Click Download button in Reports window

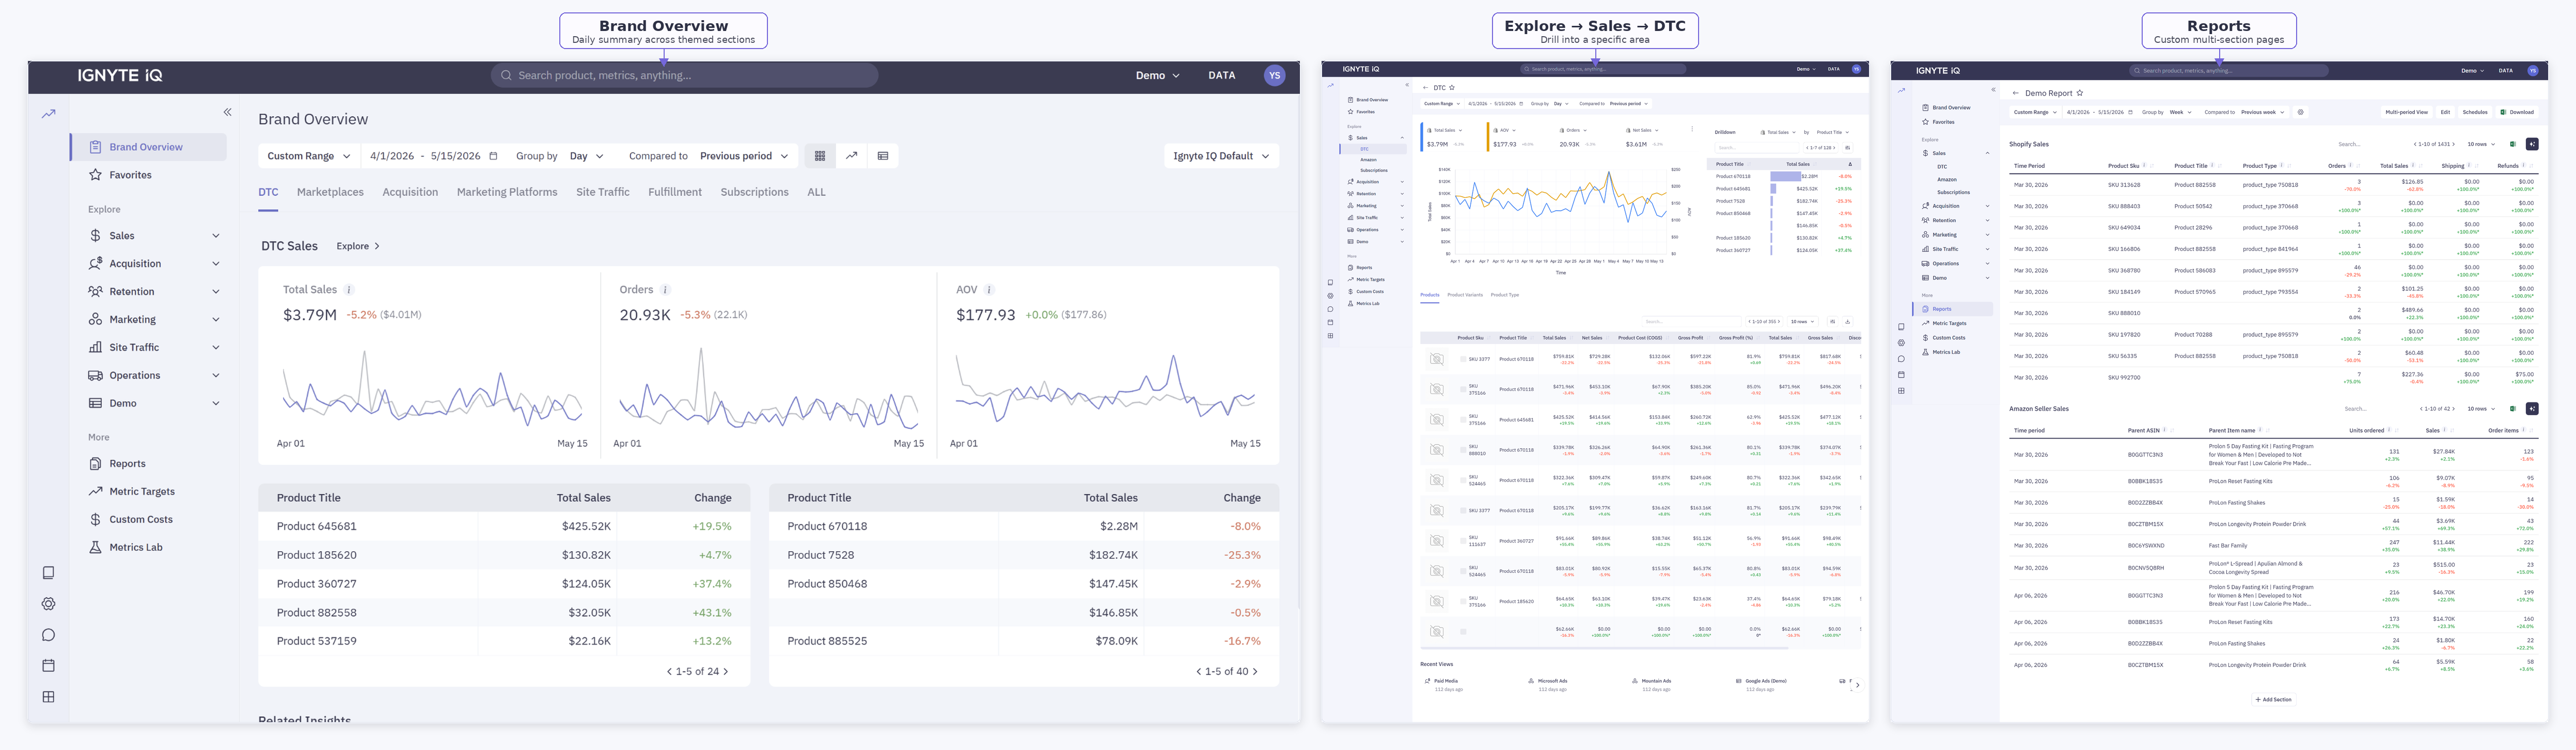[2517, 112]
